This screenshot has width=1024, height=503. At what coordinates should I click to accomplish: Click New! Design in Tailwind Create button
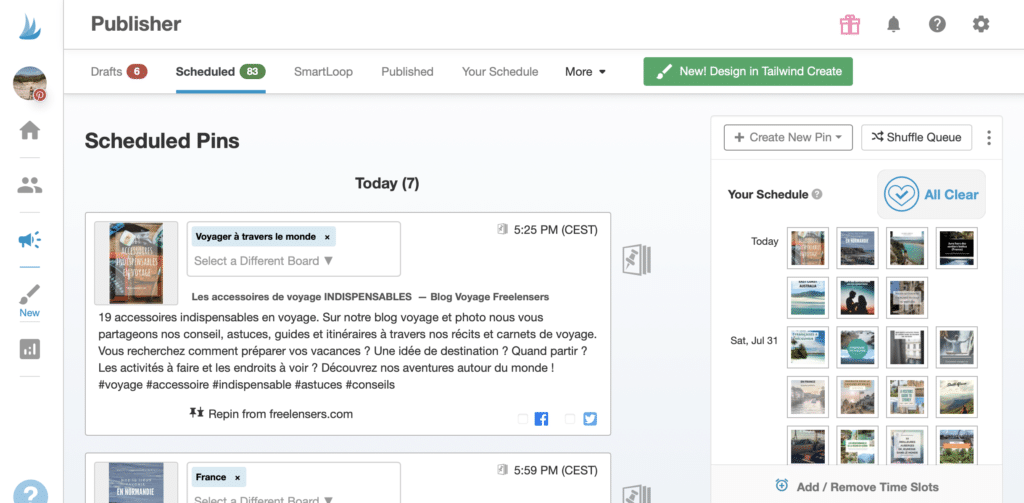pyautogui.click(x=748, y=72)
